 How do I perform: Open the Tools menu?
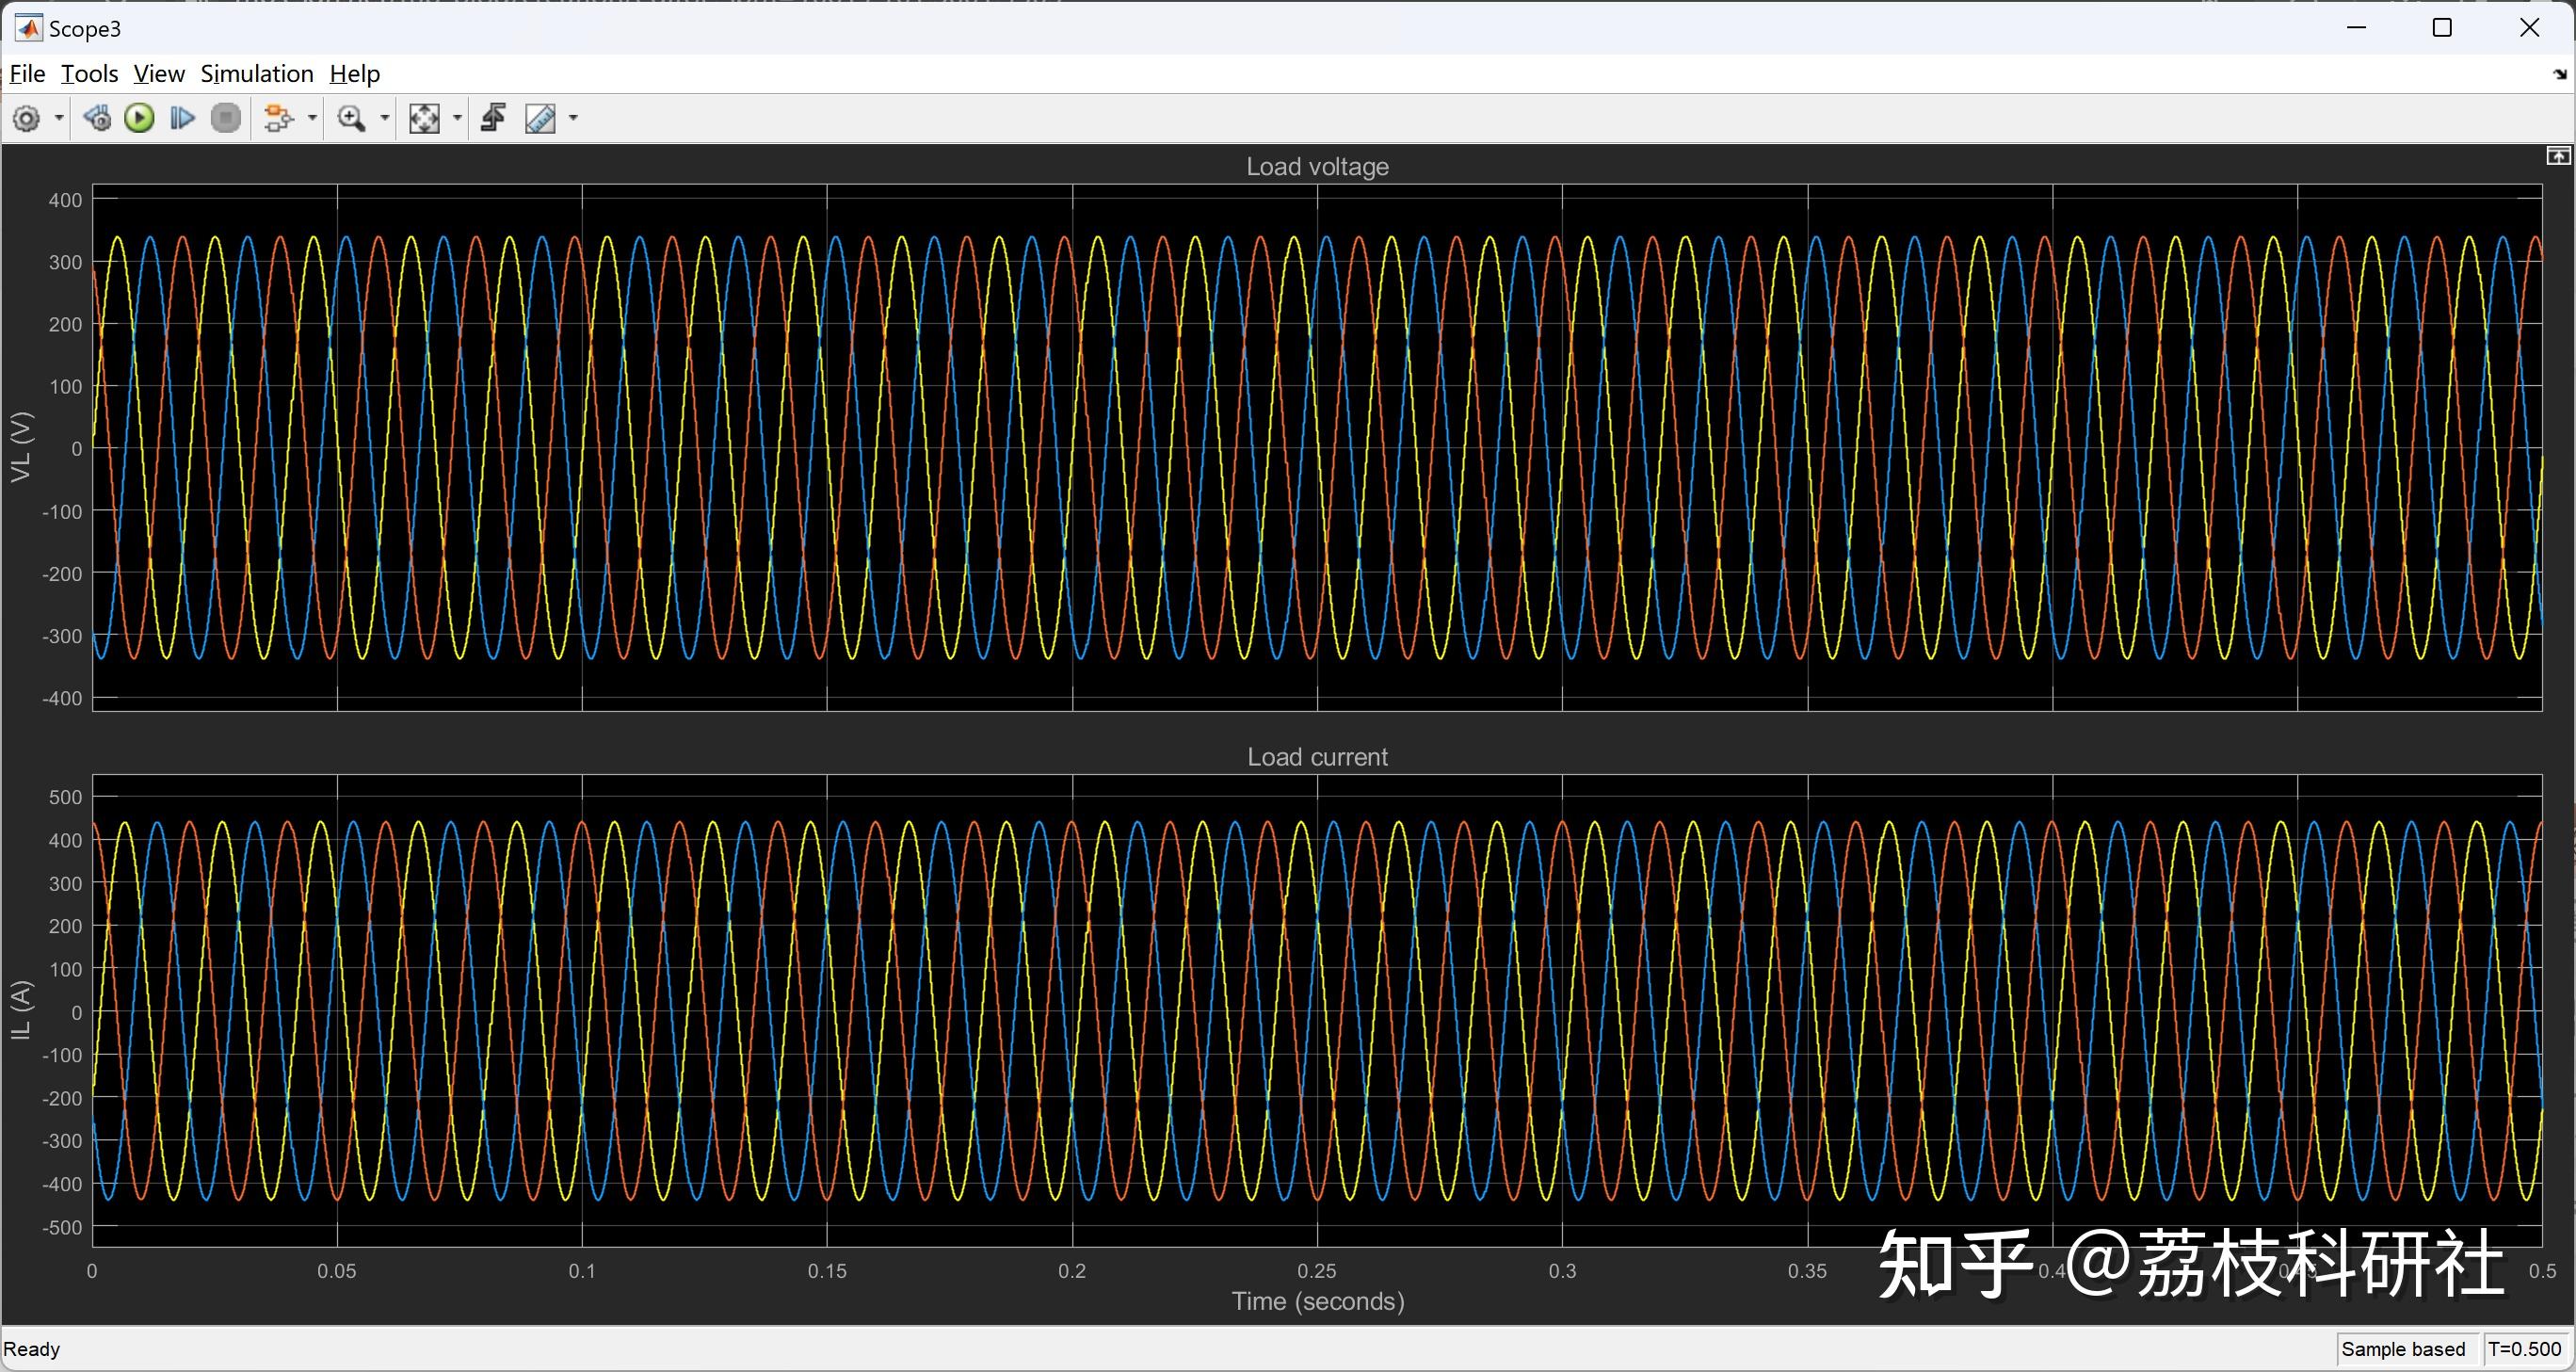(x=89, y=74)
